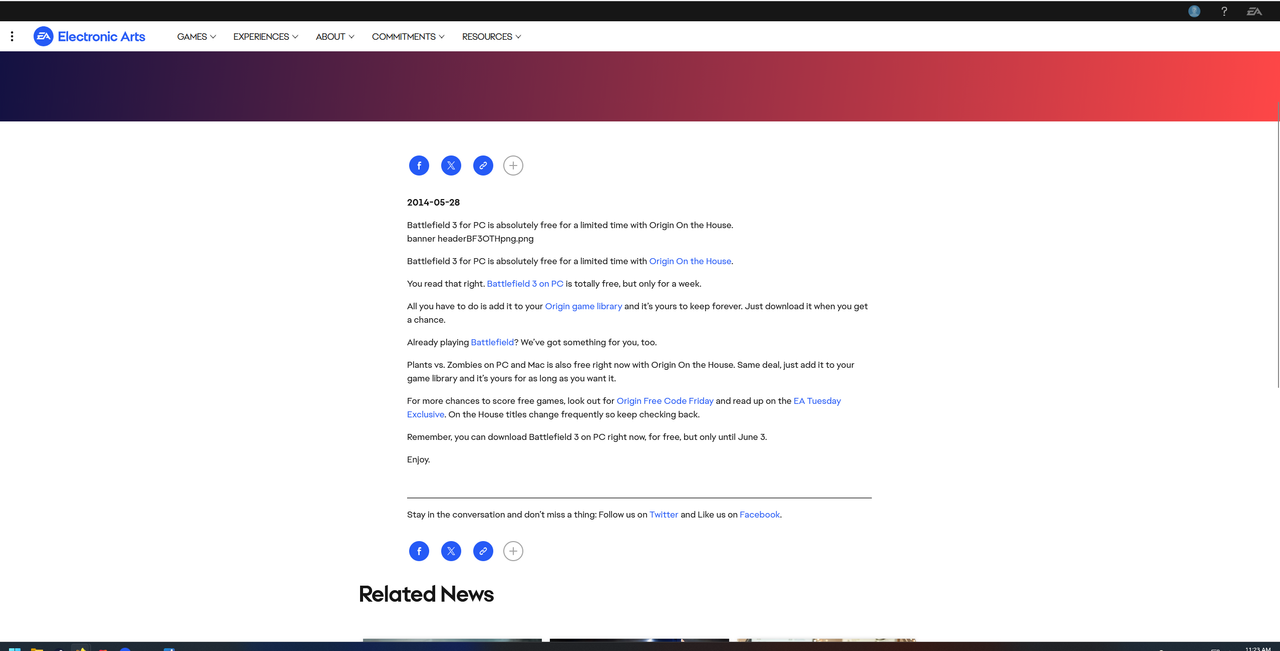The height and width of the screenshot is (651, 1280).
Task: Follow the Battlefield 3 on PC link
Action: coord(525,284)
